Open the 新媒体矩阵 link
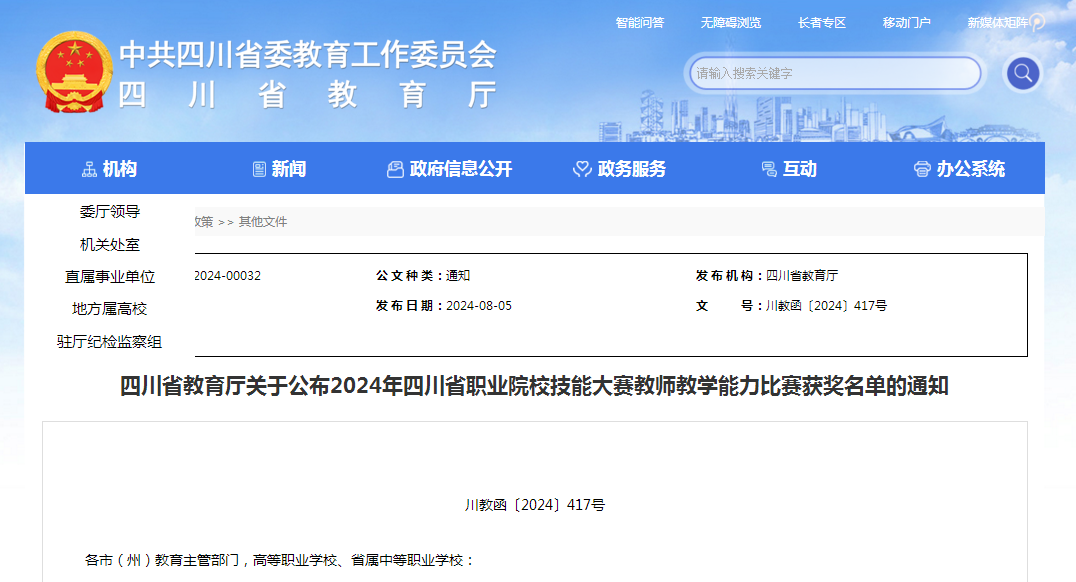Viewport: 1076px width, 582px height. [1001, 22]
